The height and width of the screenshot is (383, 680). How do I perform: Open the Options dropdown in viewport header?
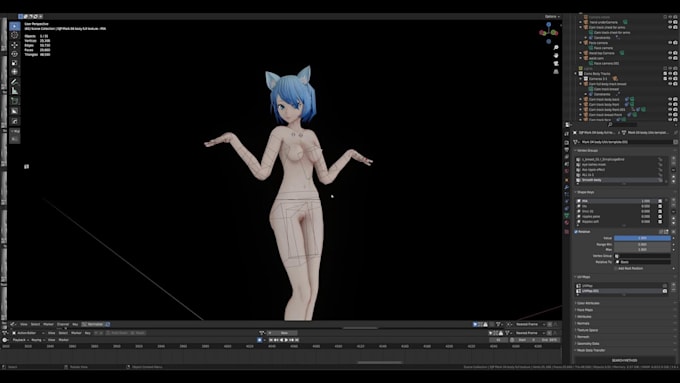click(552, 16)
